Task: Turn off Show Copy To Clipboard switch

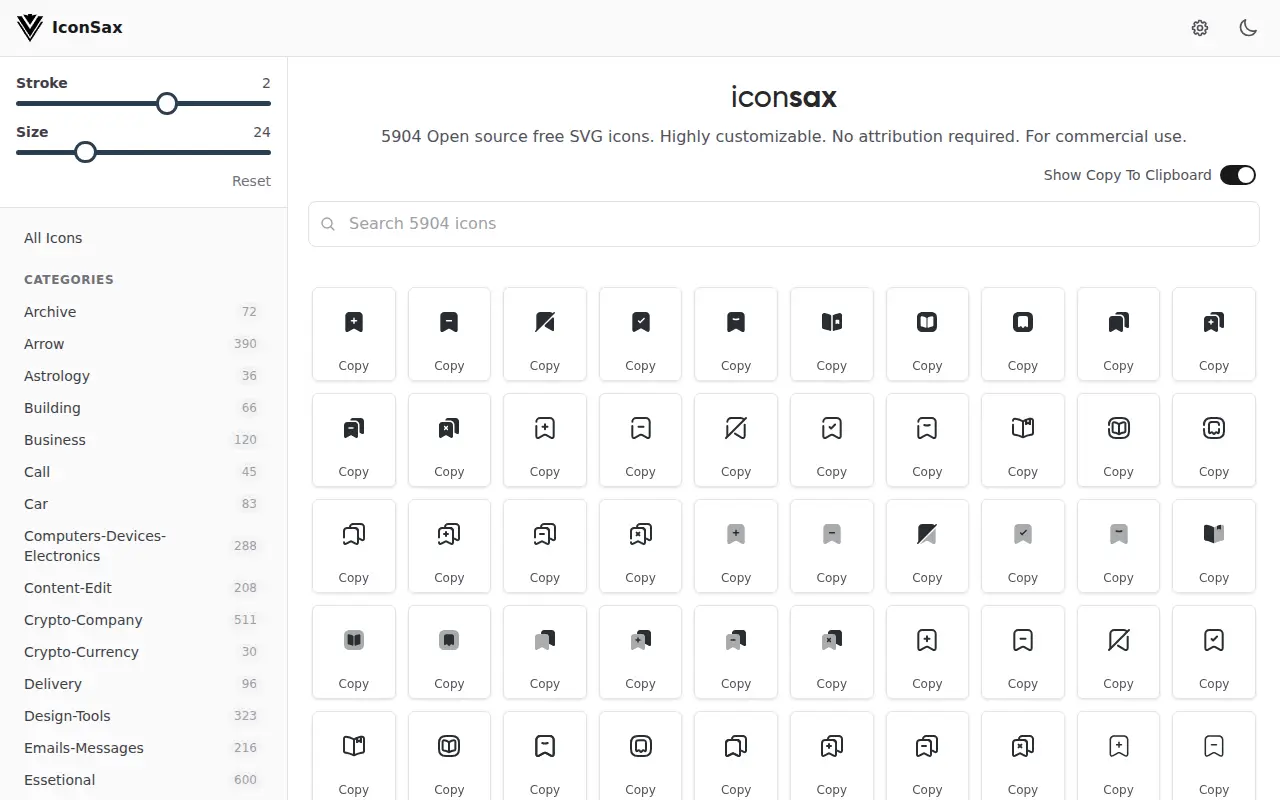Action: point(1238,175)
